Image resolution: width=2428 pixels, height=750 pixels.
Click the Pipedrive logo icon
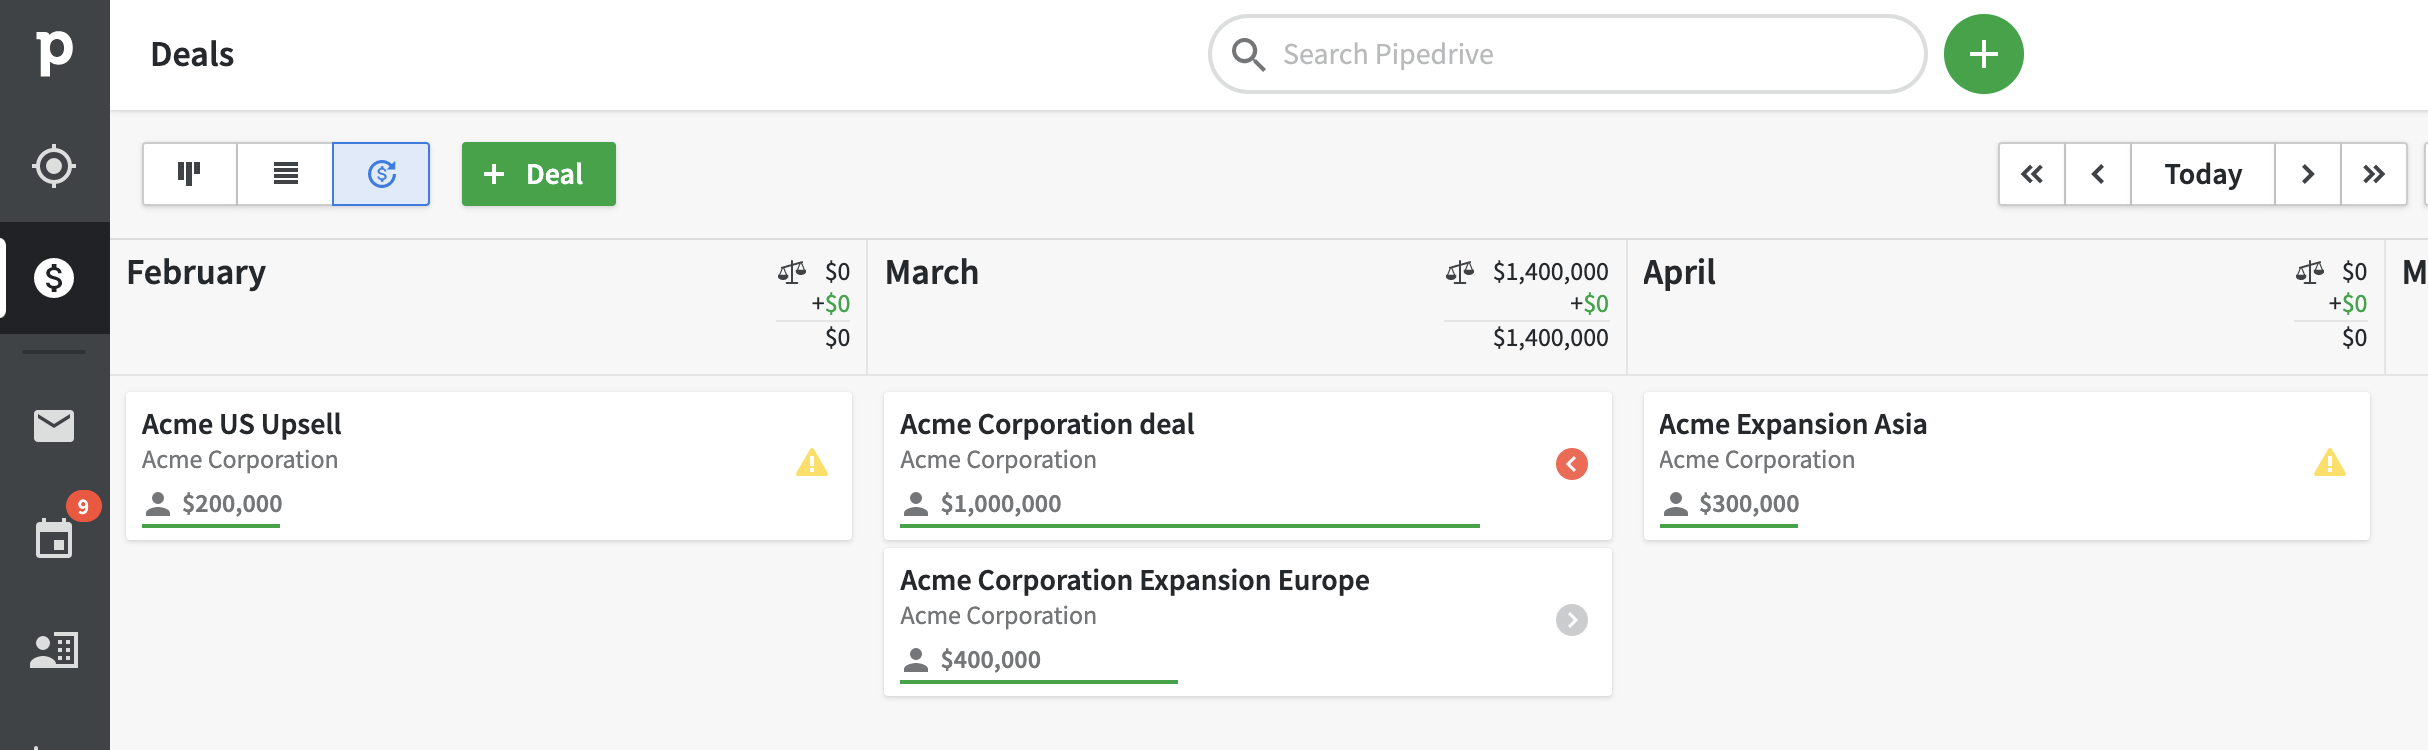coord(54,52)
